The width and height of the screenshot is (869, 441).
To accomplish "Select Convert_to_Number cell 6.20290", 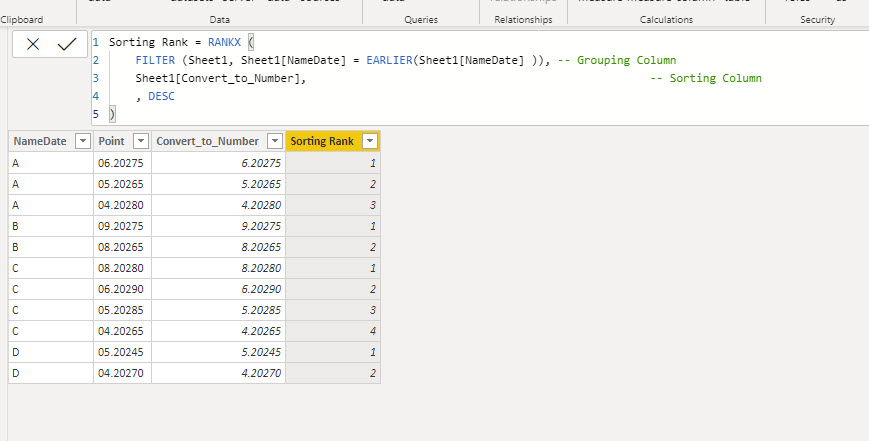I will click(218, 289).
